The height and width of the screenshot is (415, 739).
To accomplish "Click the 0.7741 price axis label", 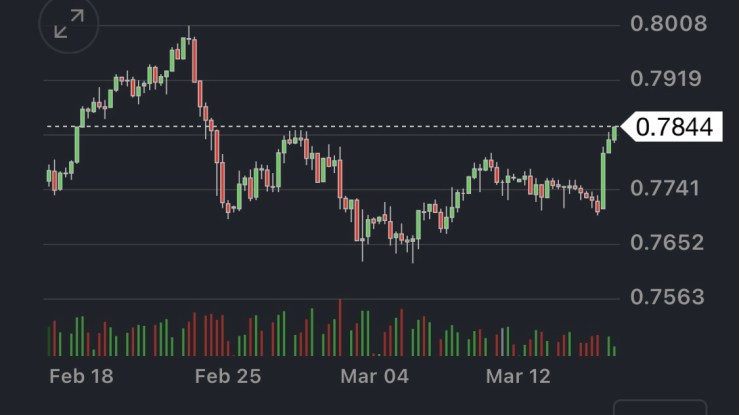I will click(669, 188).
